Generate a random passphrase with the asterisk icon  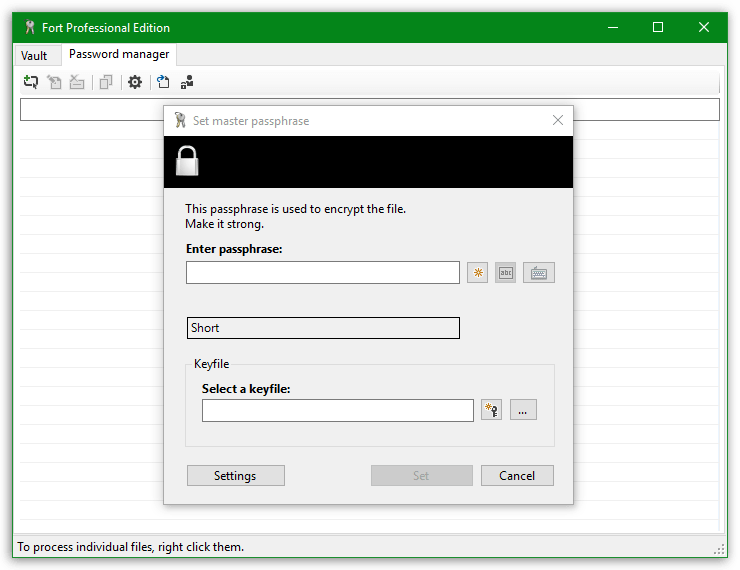point(478,273)
